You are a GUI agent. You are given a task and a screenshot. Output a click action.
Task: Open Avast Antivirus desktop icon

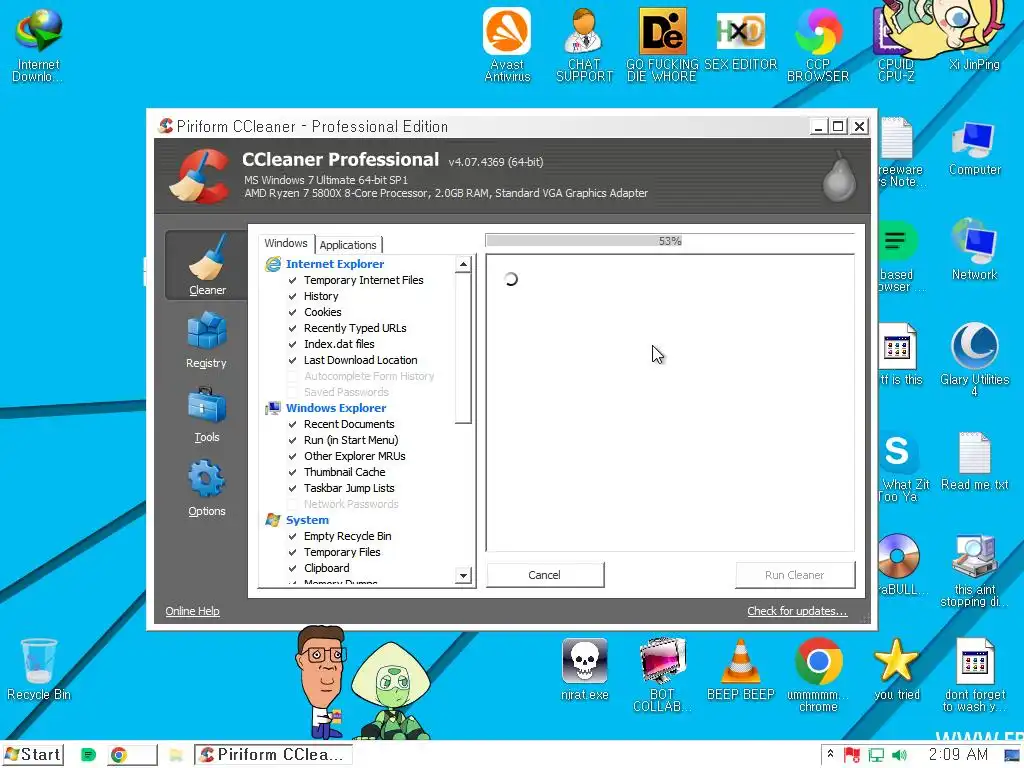[x=507, y=44]
